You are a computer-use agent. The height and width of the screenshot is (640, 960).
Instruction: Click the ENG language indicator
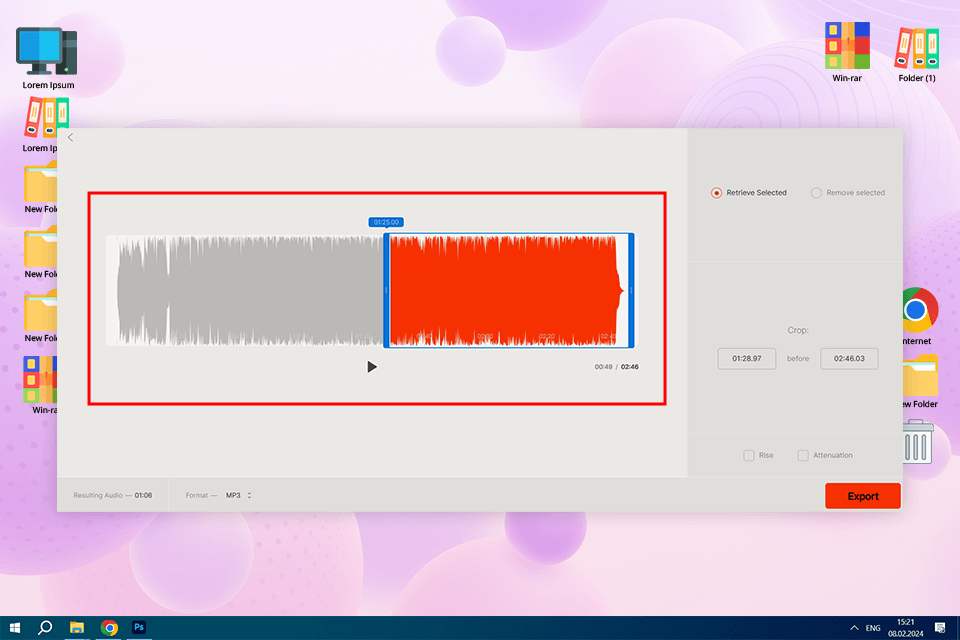(x=873, y=628)
